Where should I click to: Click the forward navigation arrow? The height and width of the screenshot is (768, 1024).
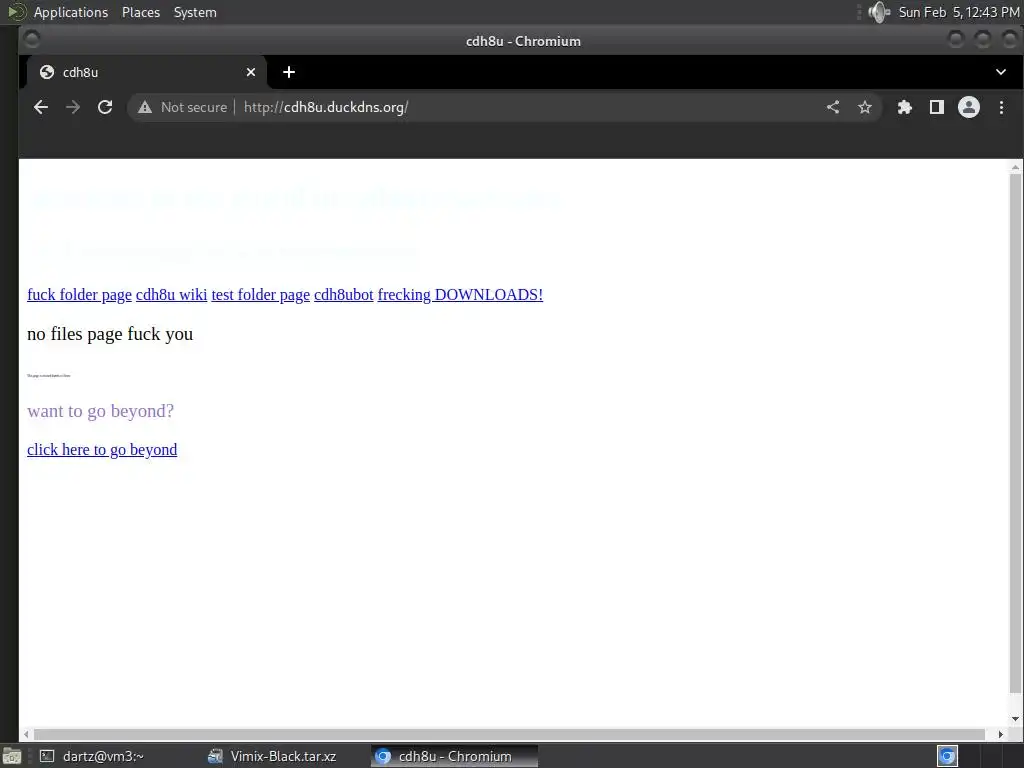[72, 107]
